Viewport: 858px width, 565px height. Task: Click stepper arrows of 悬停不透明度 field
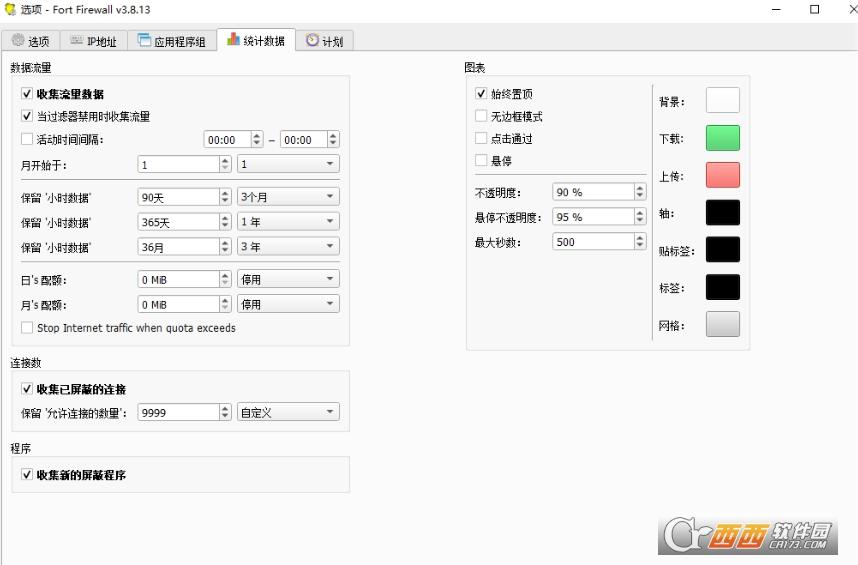coord(640,217)
